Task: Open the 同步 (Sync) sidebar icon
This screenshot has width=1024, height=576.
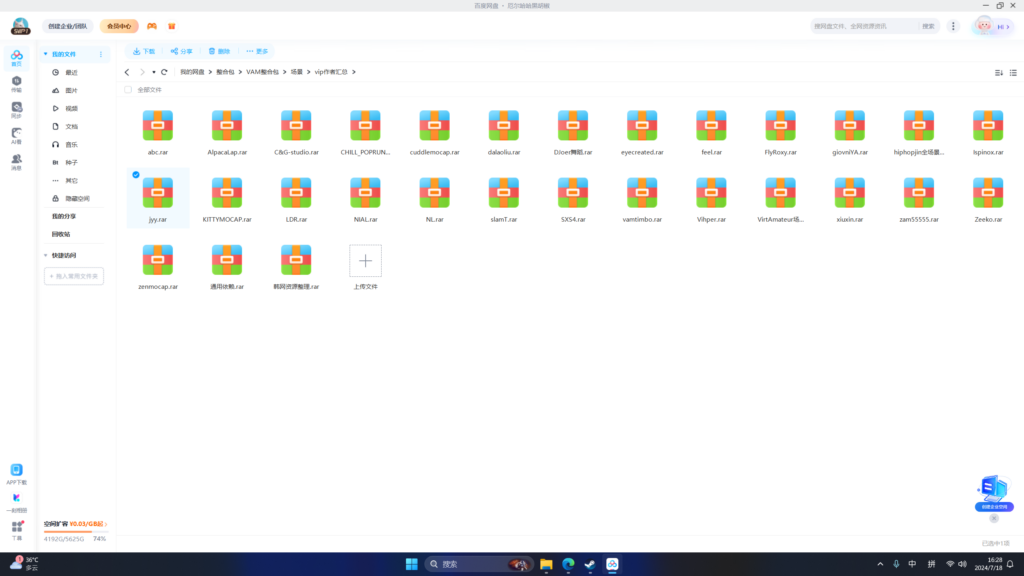Action: pyautogui.click(x=16, y=109)
